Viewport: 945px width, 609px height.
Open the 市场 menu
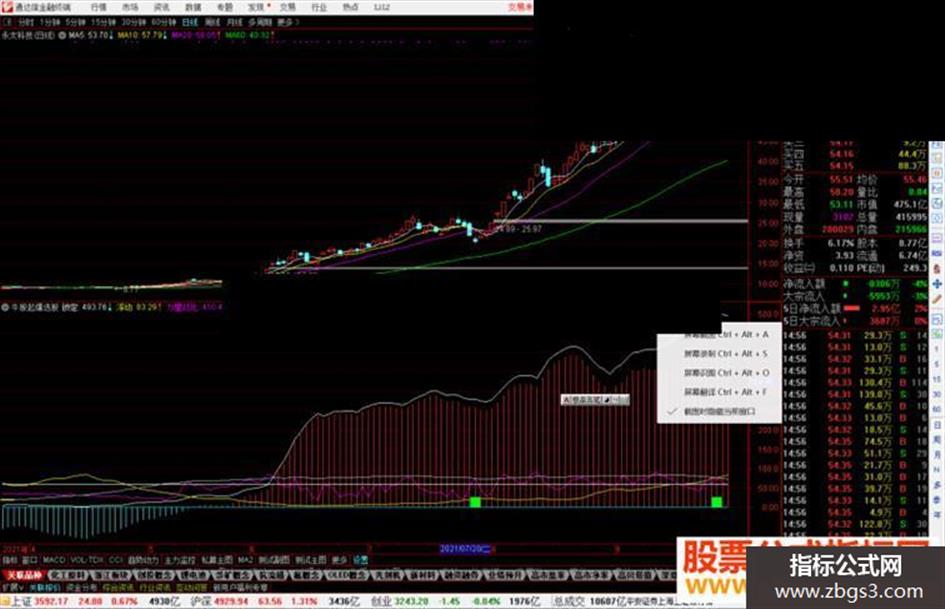[130, 7]
